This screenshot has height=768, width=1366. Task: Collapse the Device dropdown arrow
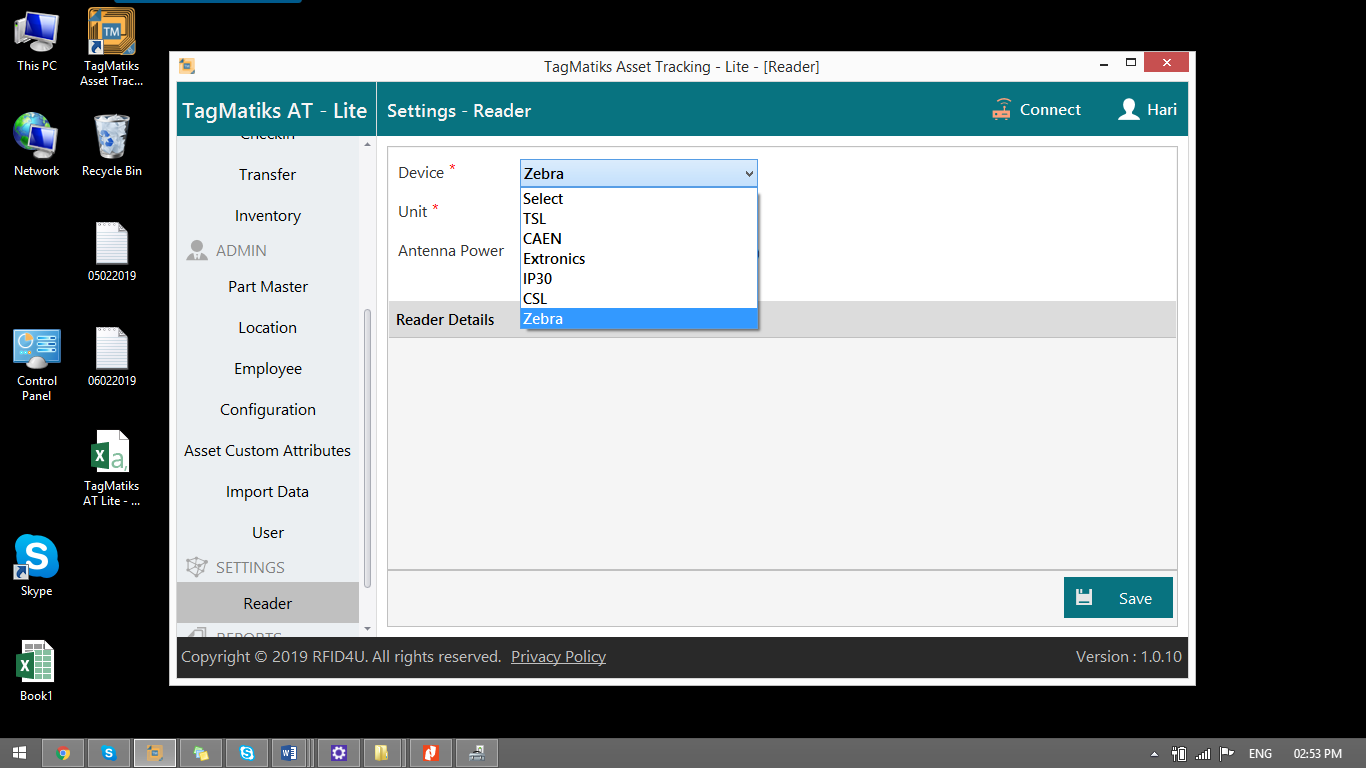coord(748,174)
